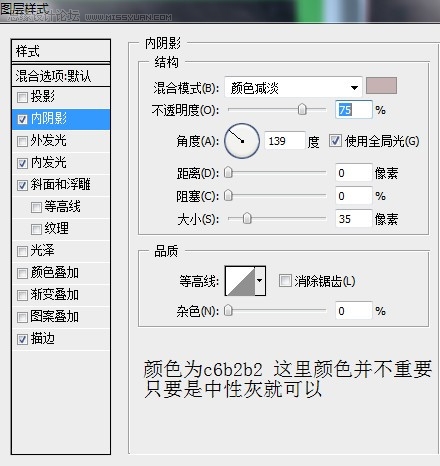This screenshot has width=440, height=466.
Task: Select the 渐变叠加 list row
Action: 61,295
